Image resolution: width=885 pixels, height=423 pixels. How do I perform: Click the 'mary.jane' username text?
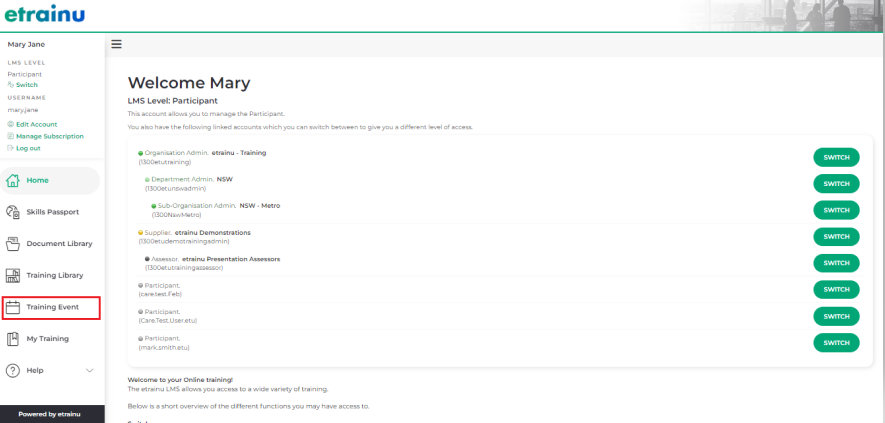(23, 110)
